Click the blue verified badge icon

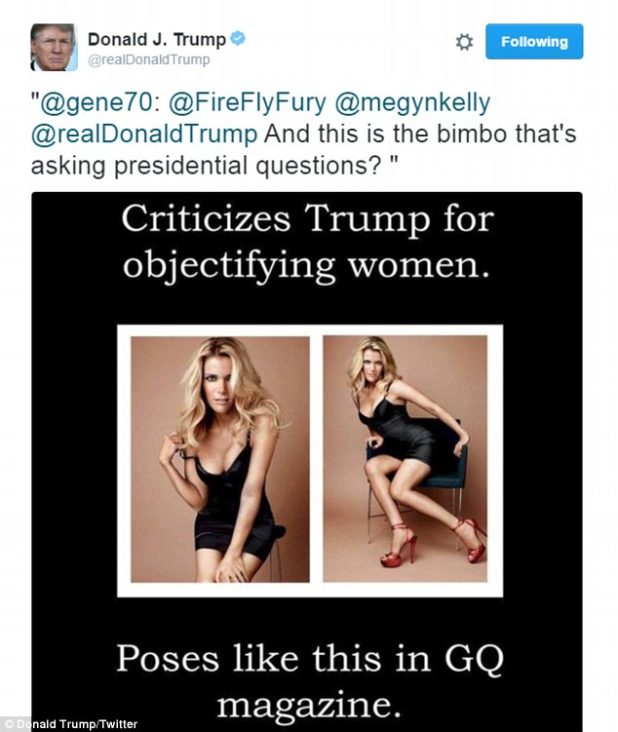coord(239,39)
